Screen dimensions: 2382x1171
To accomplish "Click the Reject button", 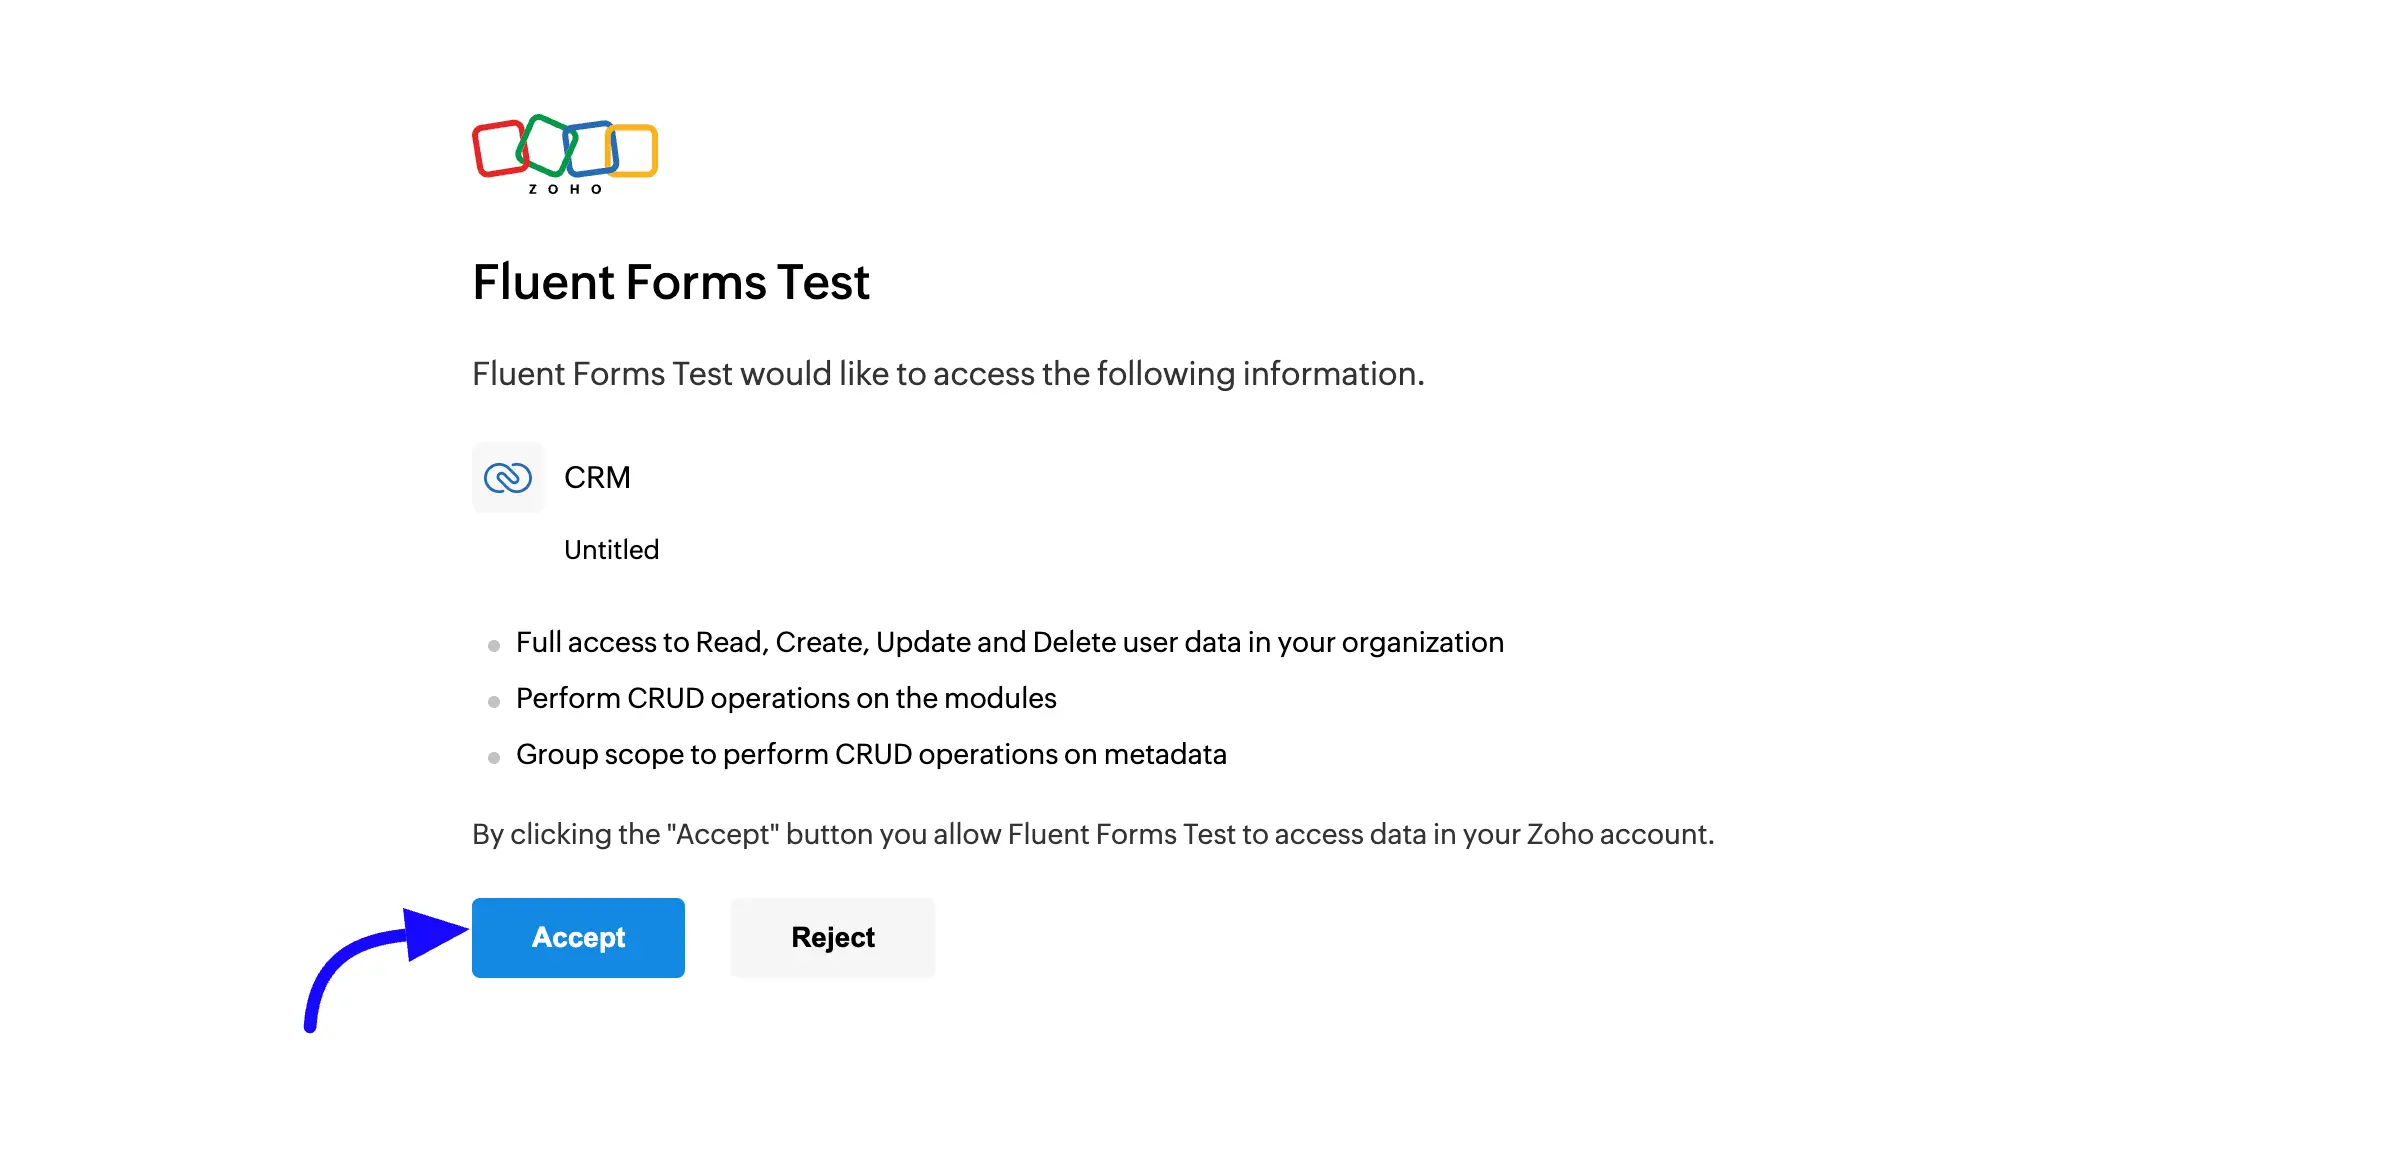I will pyautogui.click(x=833, y=937).
